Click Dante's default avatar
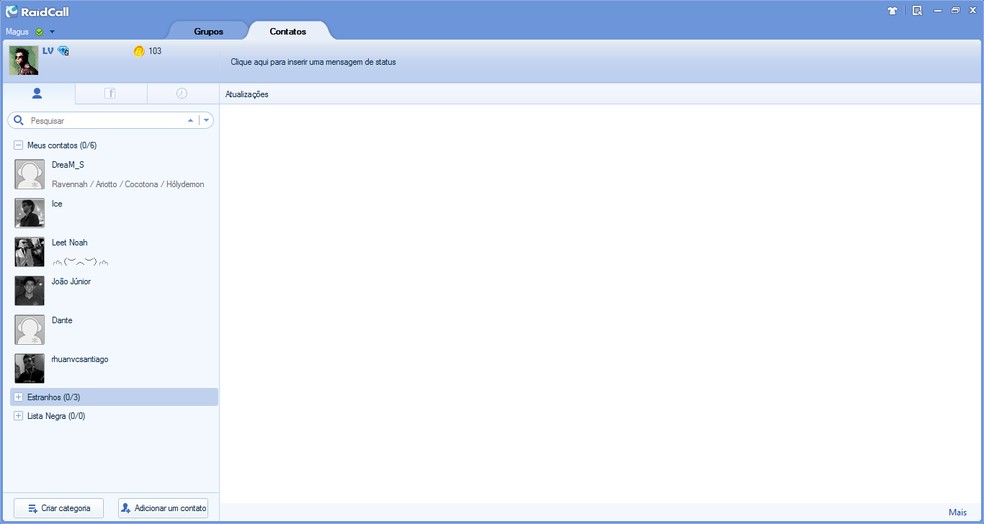984x524 pixels. [x=29, y=329]
